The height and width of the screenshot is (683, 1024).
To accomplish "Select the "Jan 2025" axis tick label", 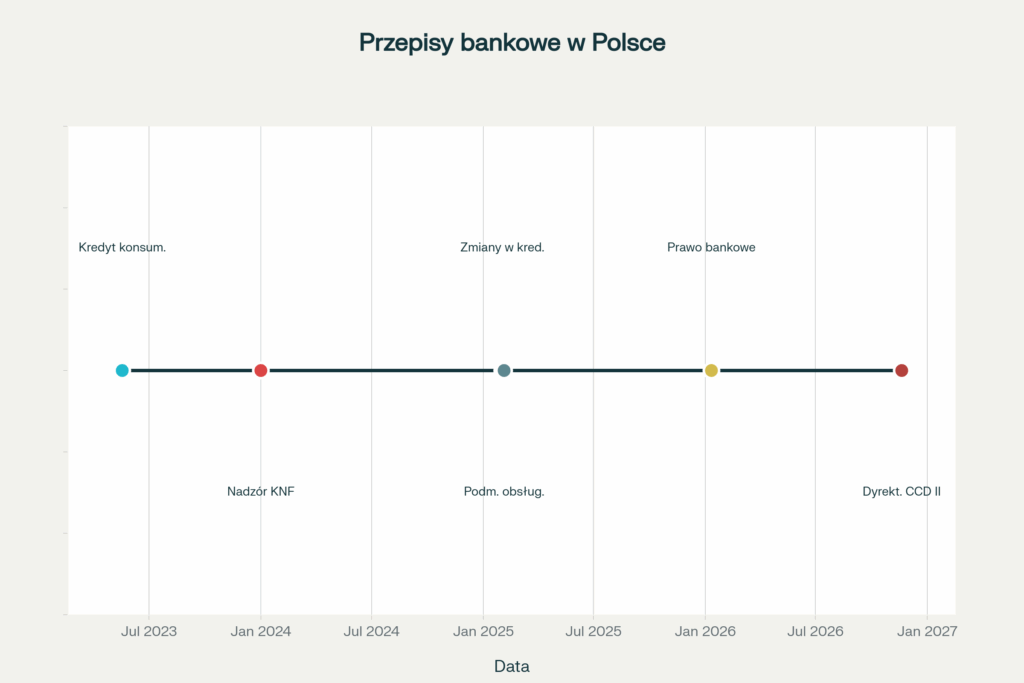I will pos(483,632).
